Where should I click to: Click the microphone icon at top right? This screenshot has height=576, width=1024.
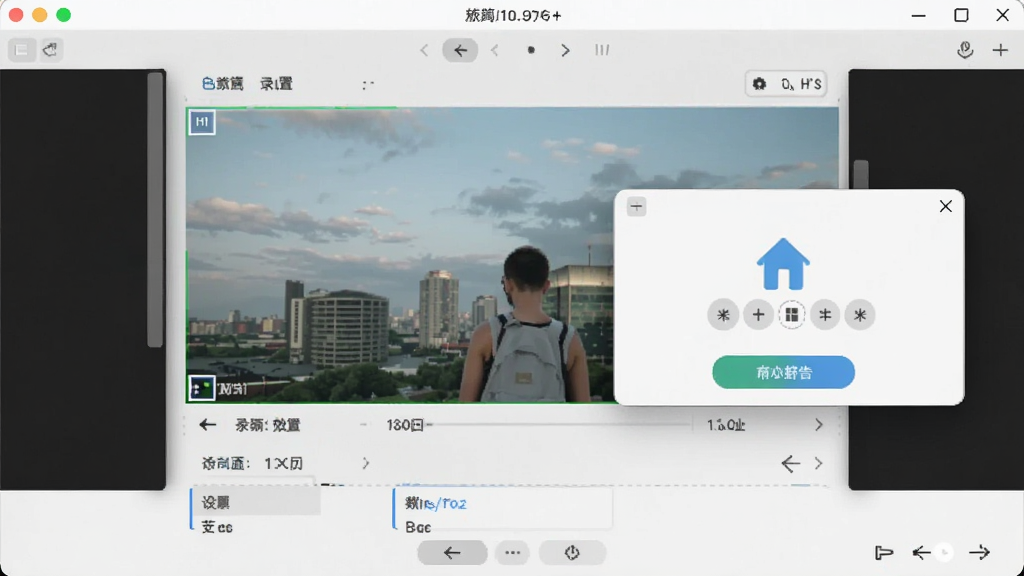tap(965, 50)
